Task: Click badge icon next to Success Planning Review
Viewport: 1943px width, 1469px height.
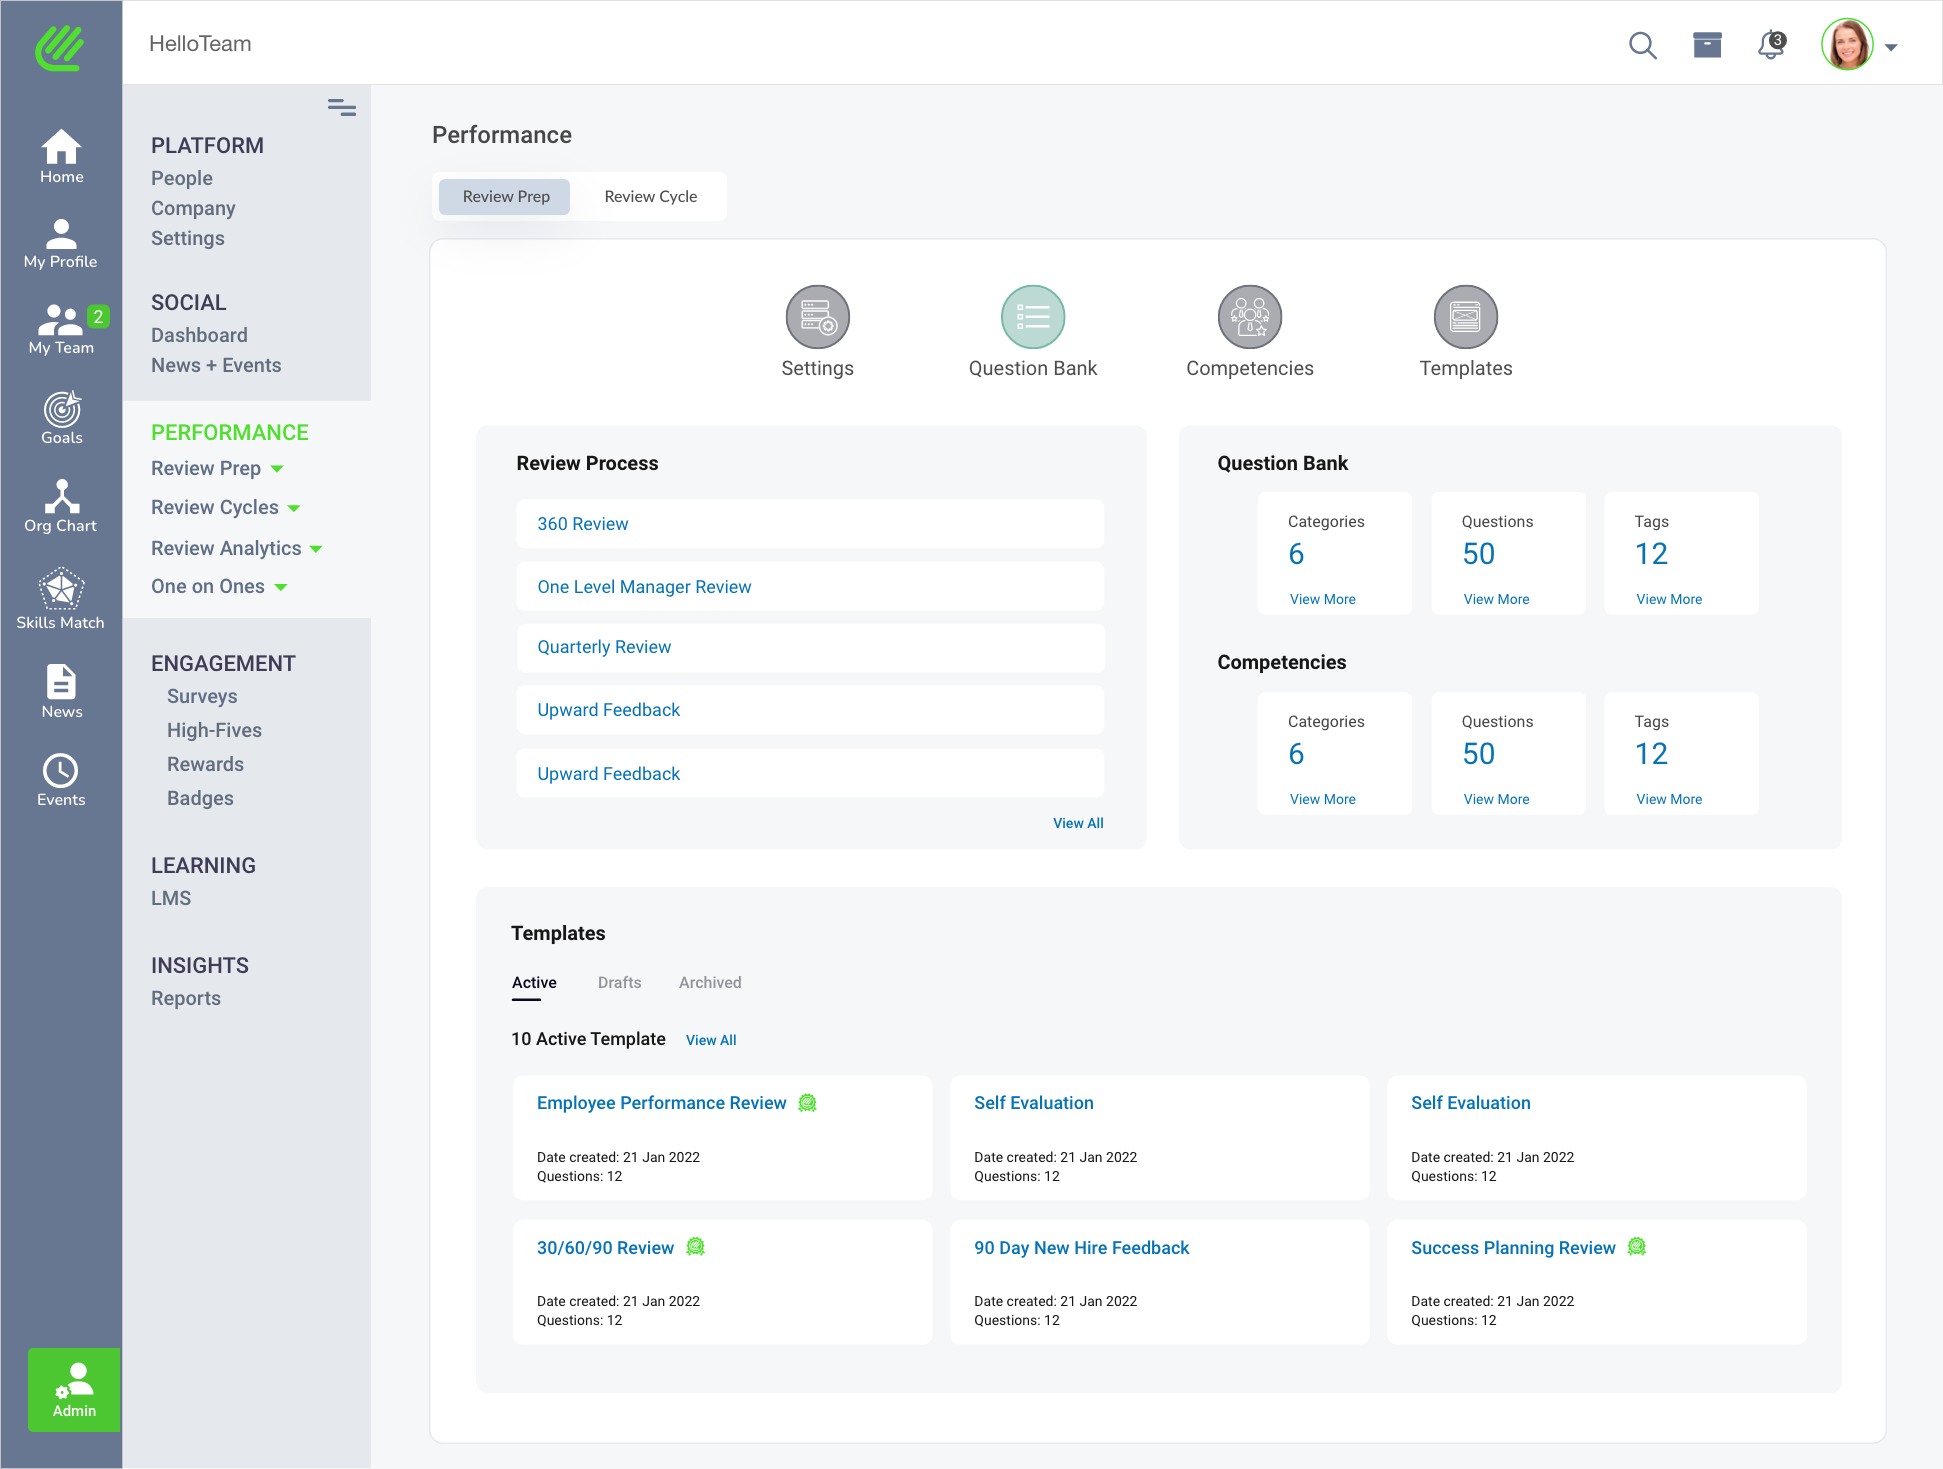Action: [1637, 1247]
